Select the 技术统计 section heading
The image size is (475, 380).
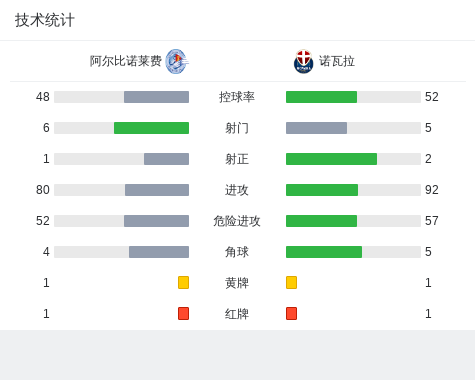pos(44,20)
